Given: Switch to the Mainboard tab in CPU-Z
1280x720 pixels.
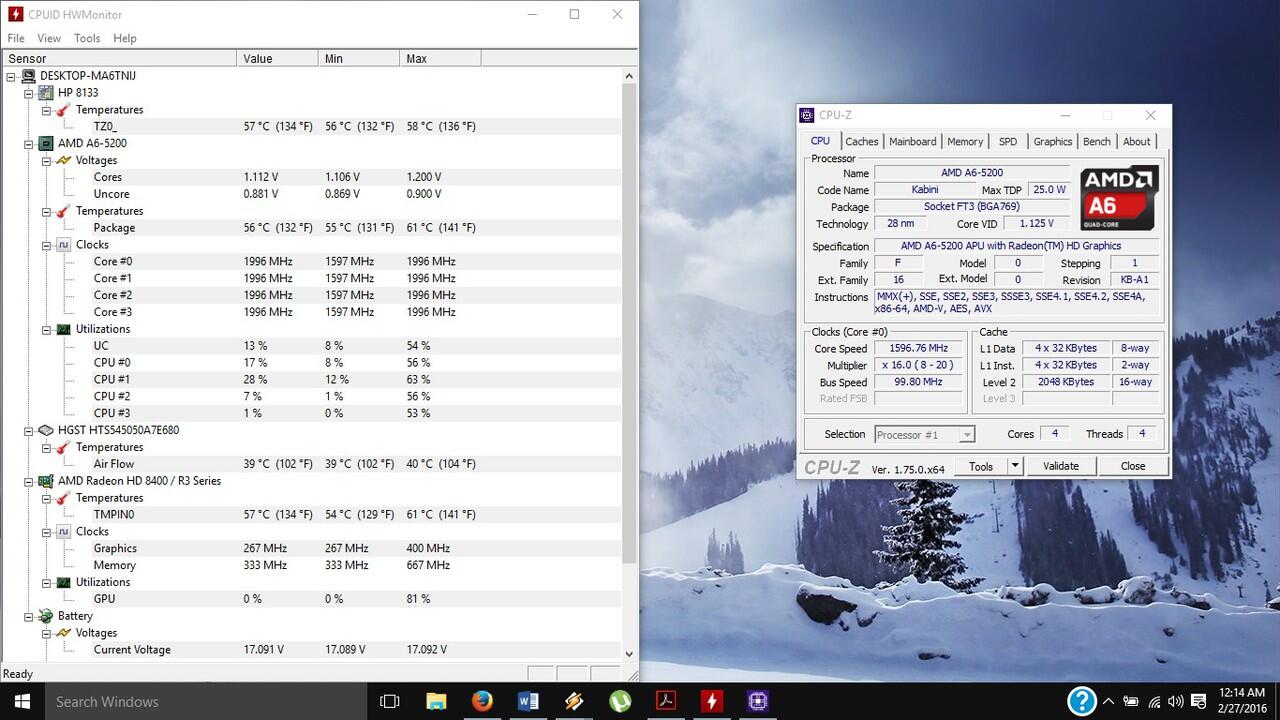Looking at the screenshot, I should [x=913, y=142].
